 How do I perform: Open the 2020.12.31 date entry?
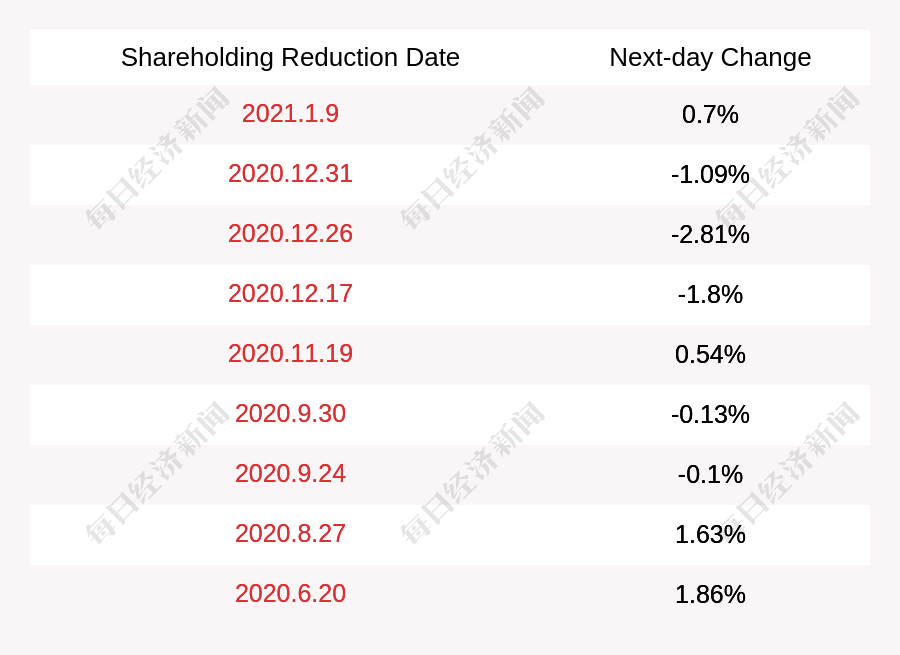click(x=290, y=174)
